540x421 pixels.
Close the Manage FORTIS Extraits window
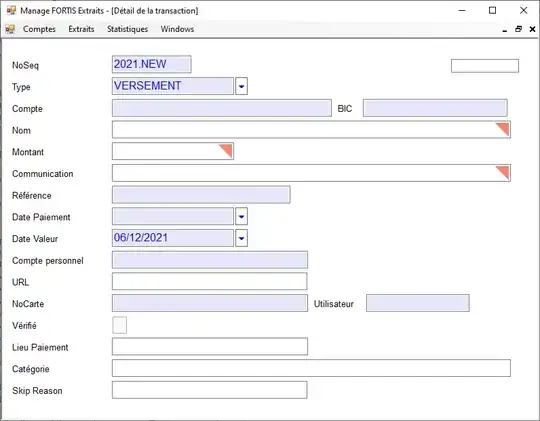[x=523, y=11]
